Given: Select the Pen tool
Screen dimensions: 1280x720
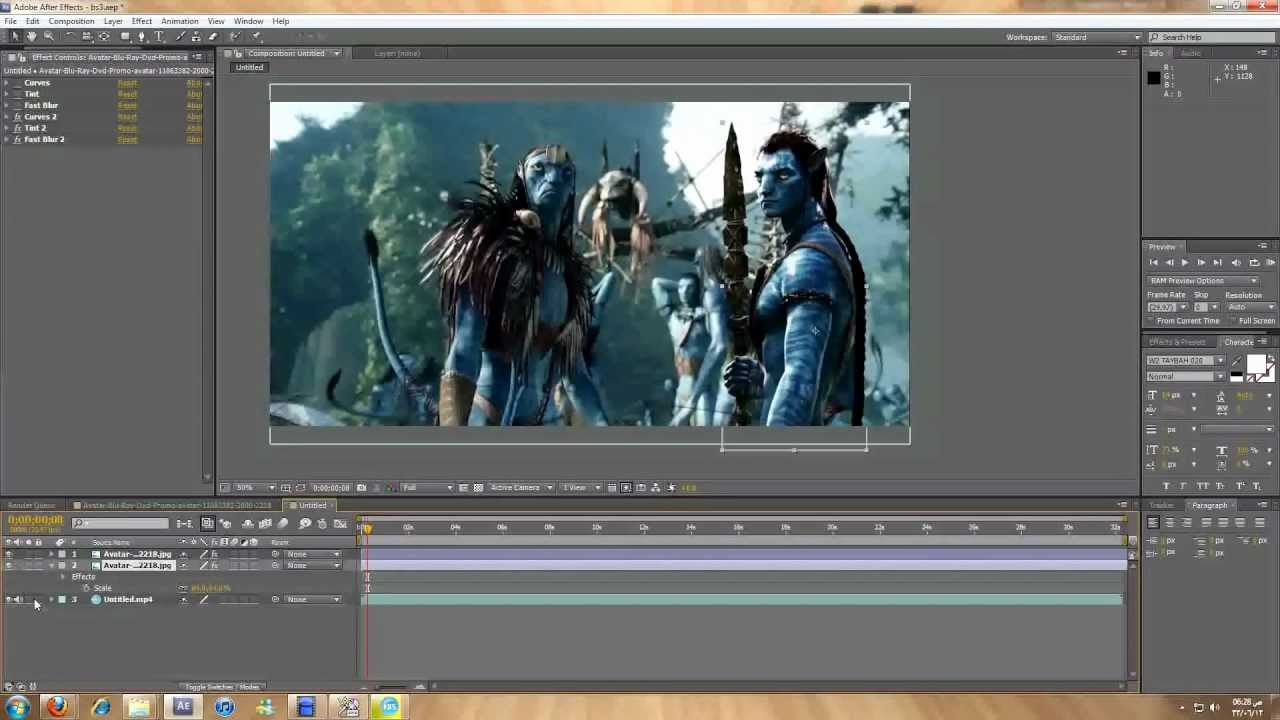Looking at the screenshot, I should [142, 37].
